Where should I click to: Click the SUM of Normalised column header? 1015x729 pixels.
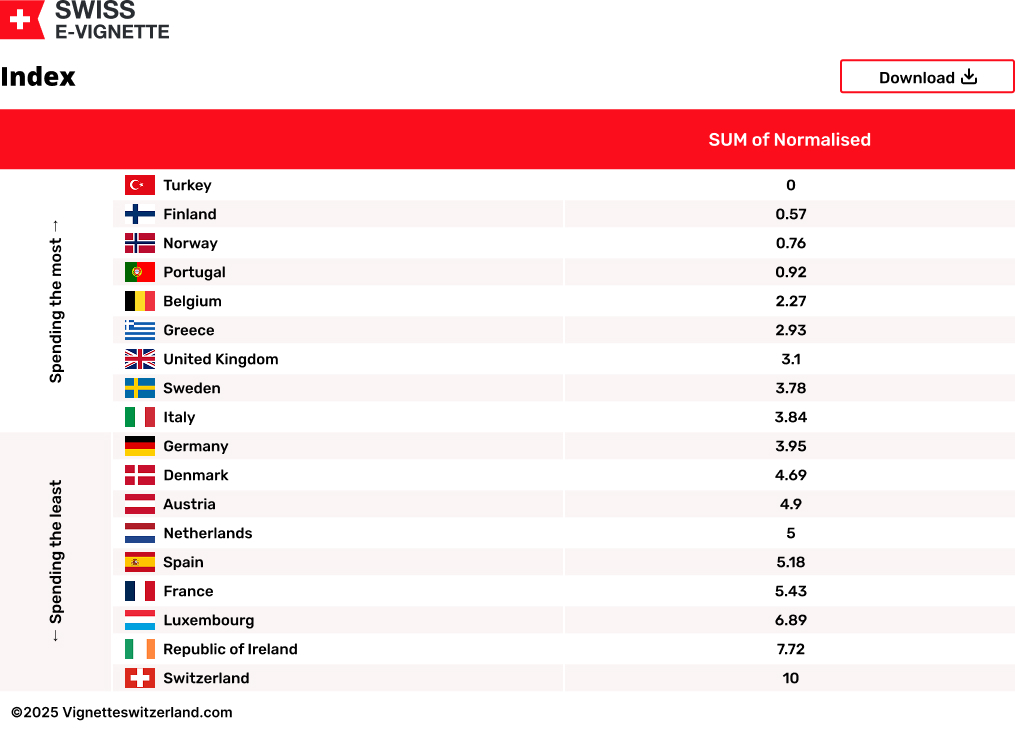point(789,140)
